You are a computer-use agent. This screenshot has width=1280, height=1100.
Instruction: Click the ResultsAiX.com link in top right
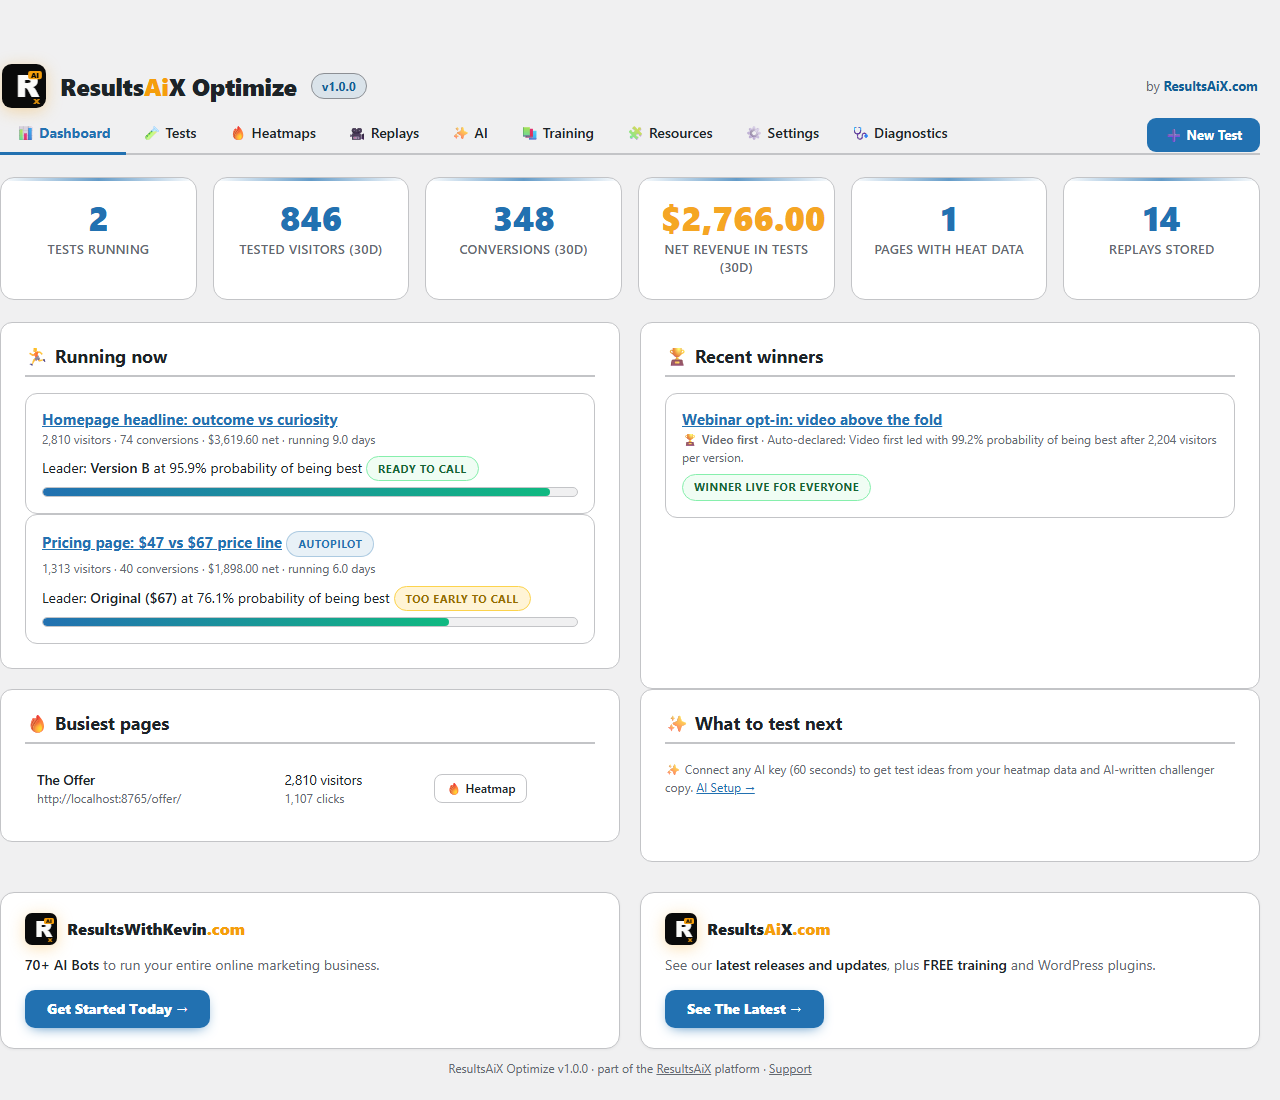click(x=1210, y=87)
